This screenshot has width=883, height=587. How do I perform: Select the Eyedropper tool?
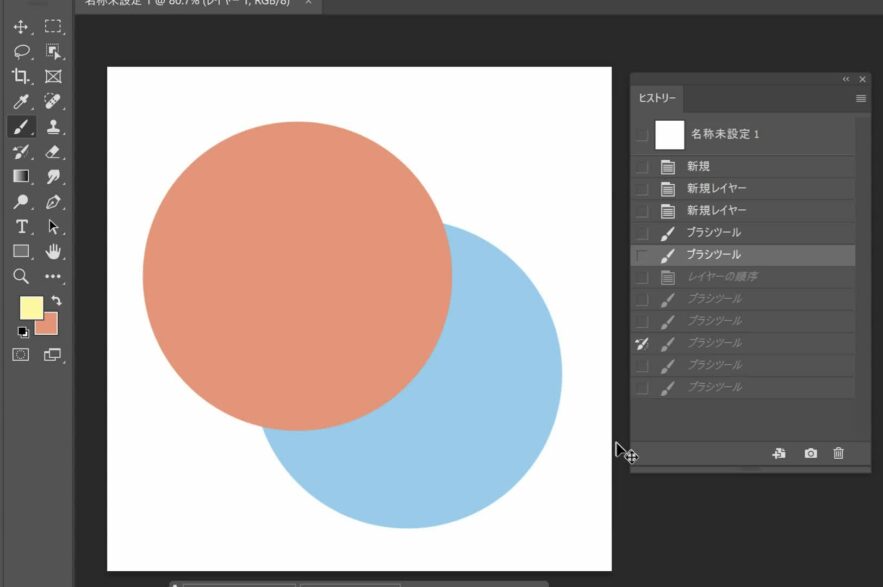(21, 102)
